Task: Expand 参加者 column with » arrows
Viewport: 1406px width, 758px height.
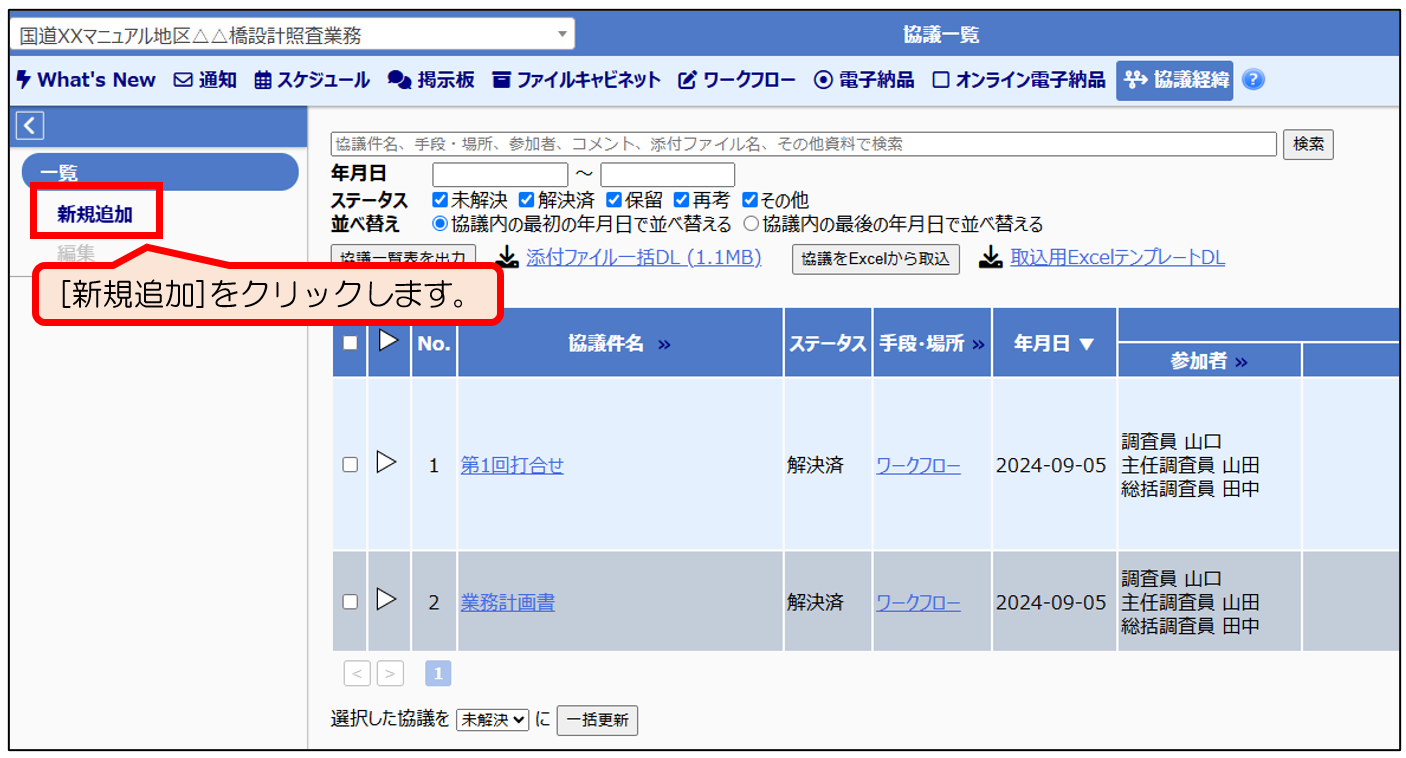Action: [1241, 362]
